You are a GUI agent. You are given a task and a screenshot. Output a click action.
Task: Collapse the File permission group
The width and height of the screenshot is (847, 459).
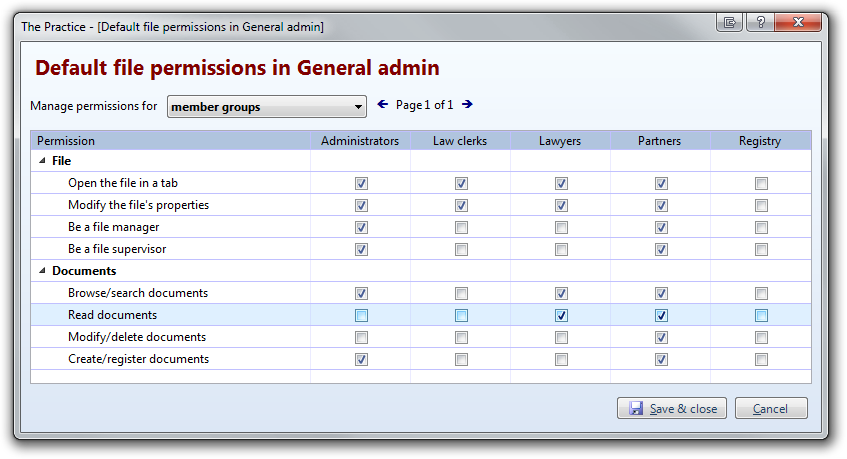click(42, 160)
